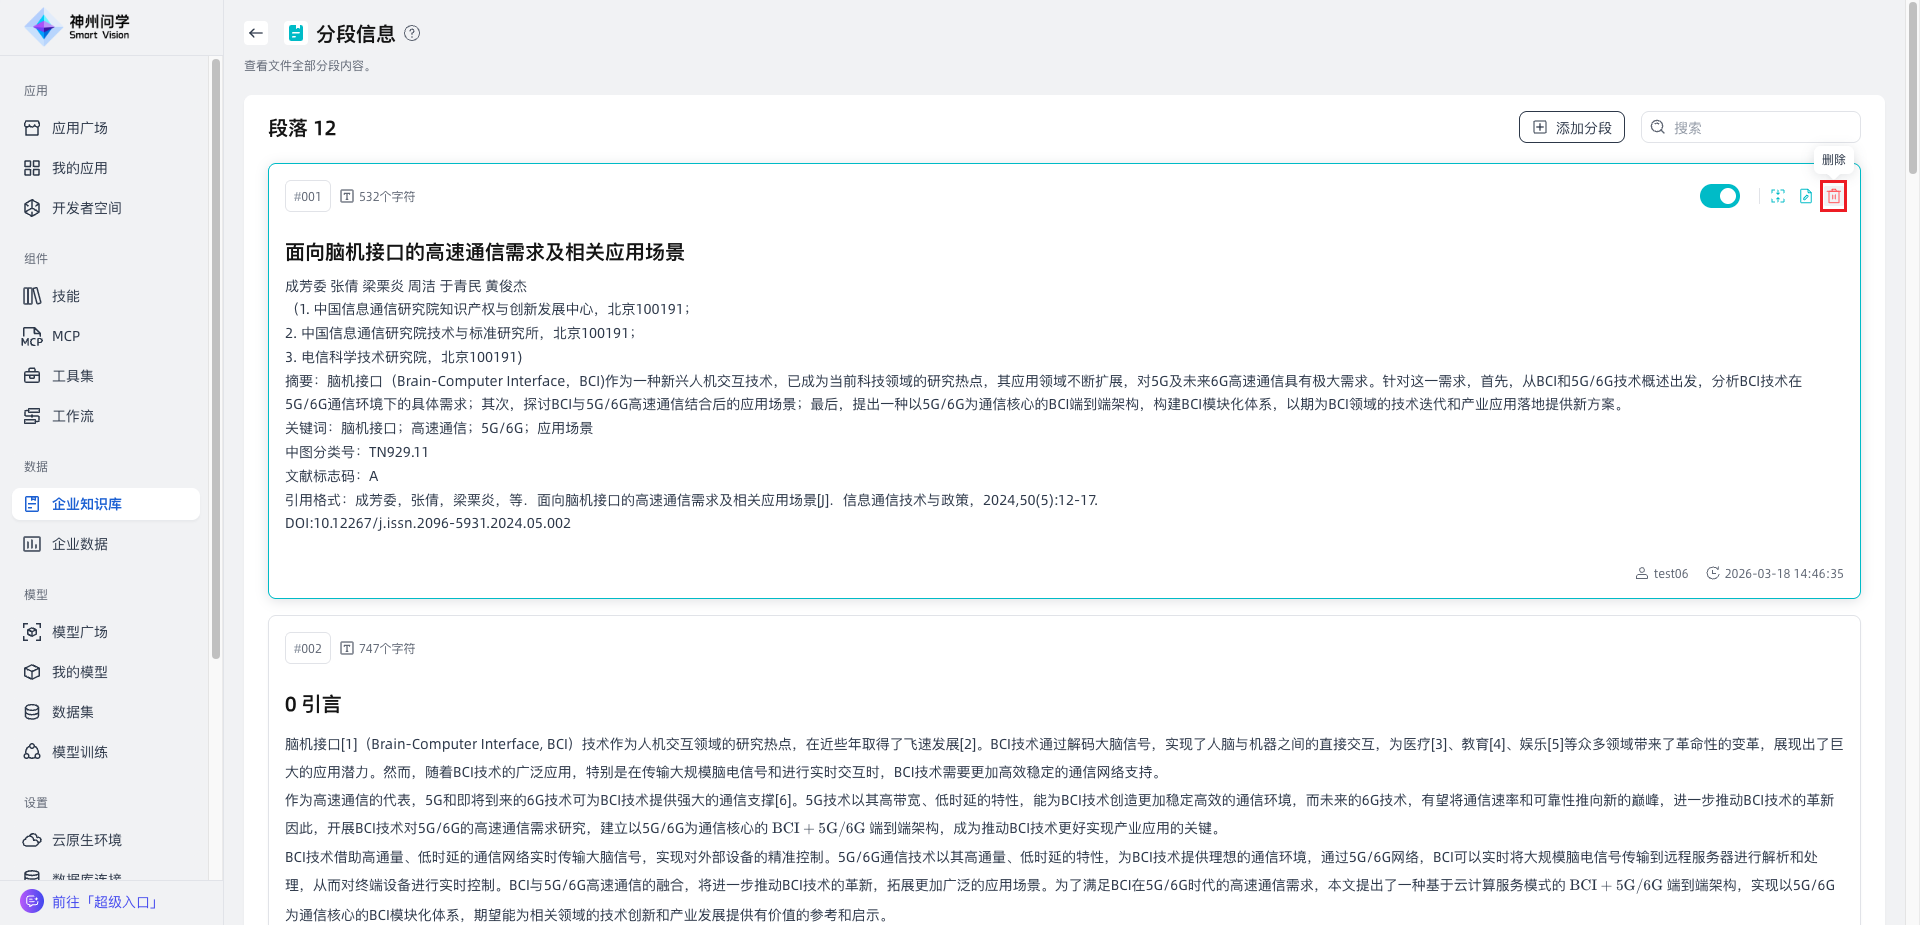Click the 技能 books icon
The width and height of the screenshot is (1920, 925).
(32, 296)
